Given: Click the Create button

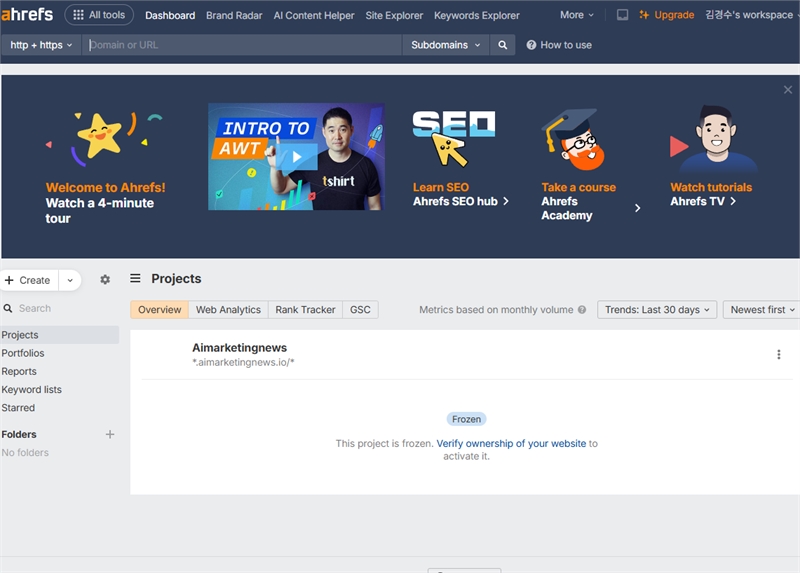Looking at the screenshot, I should 29,280.
